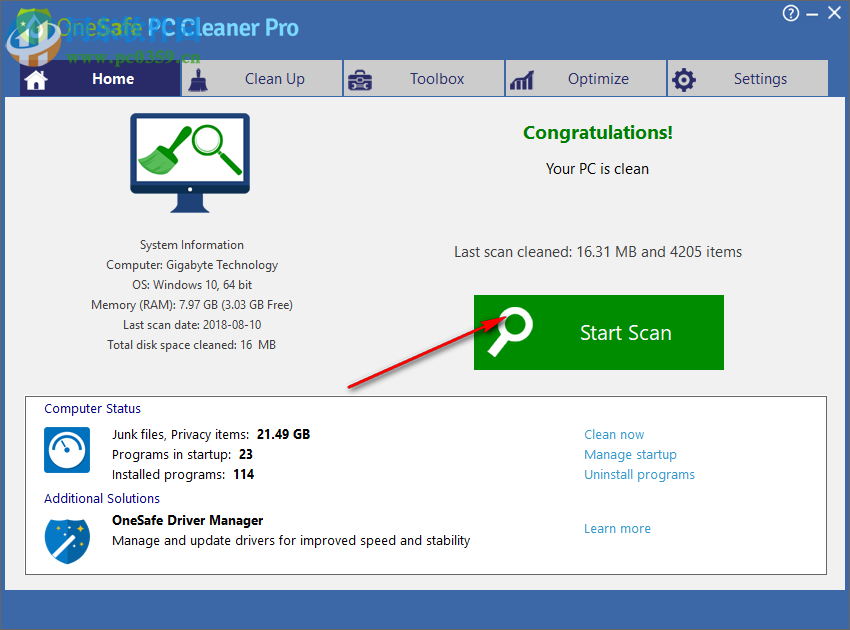Click Learn more about Driver Manager
Screen dimensions: 850x630
617,528
